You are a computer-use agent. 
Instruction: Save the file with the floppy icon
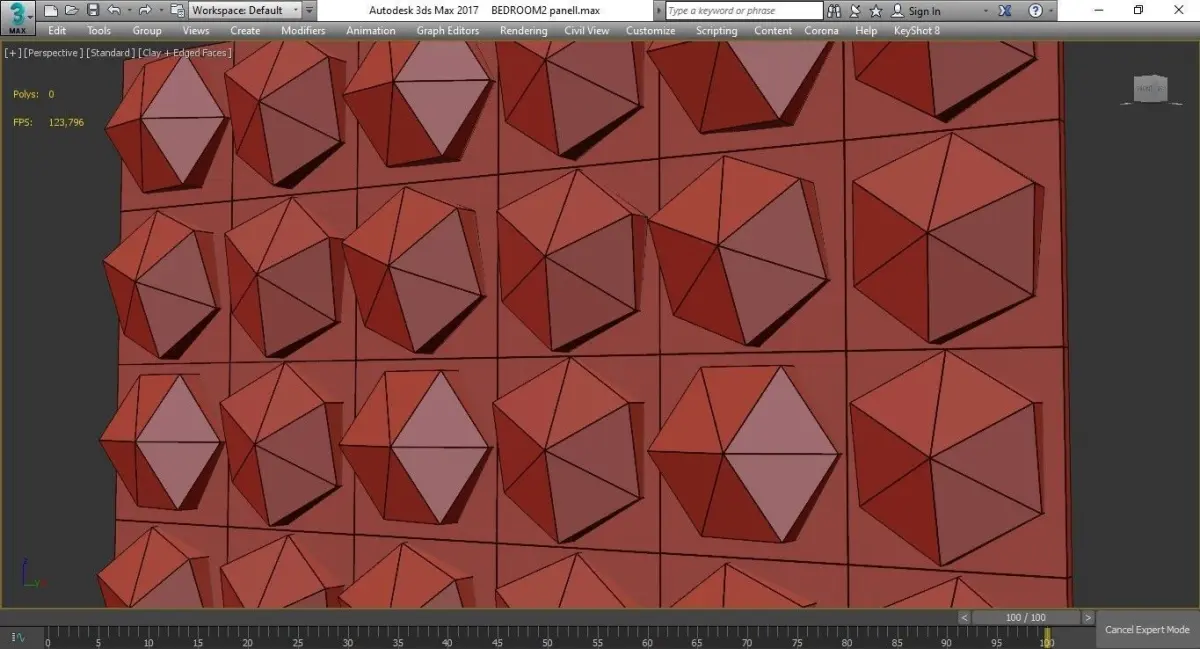[92, 11]
